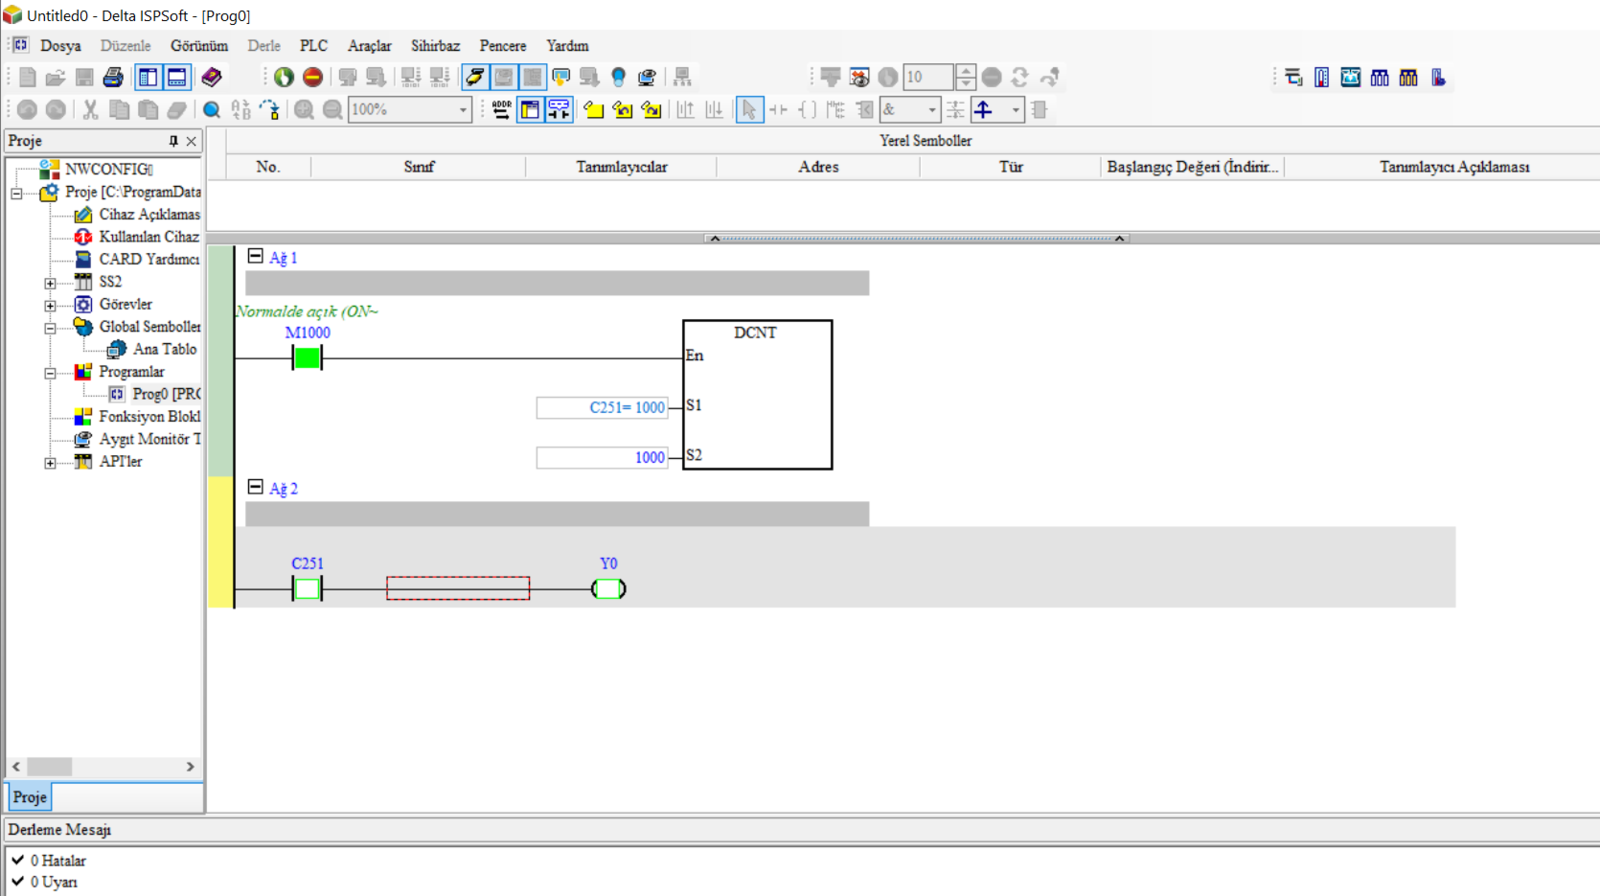Toggle the project panel view button

point(148,77)
